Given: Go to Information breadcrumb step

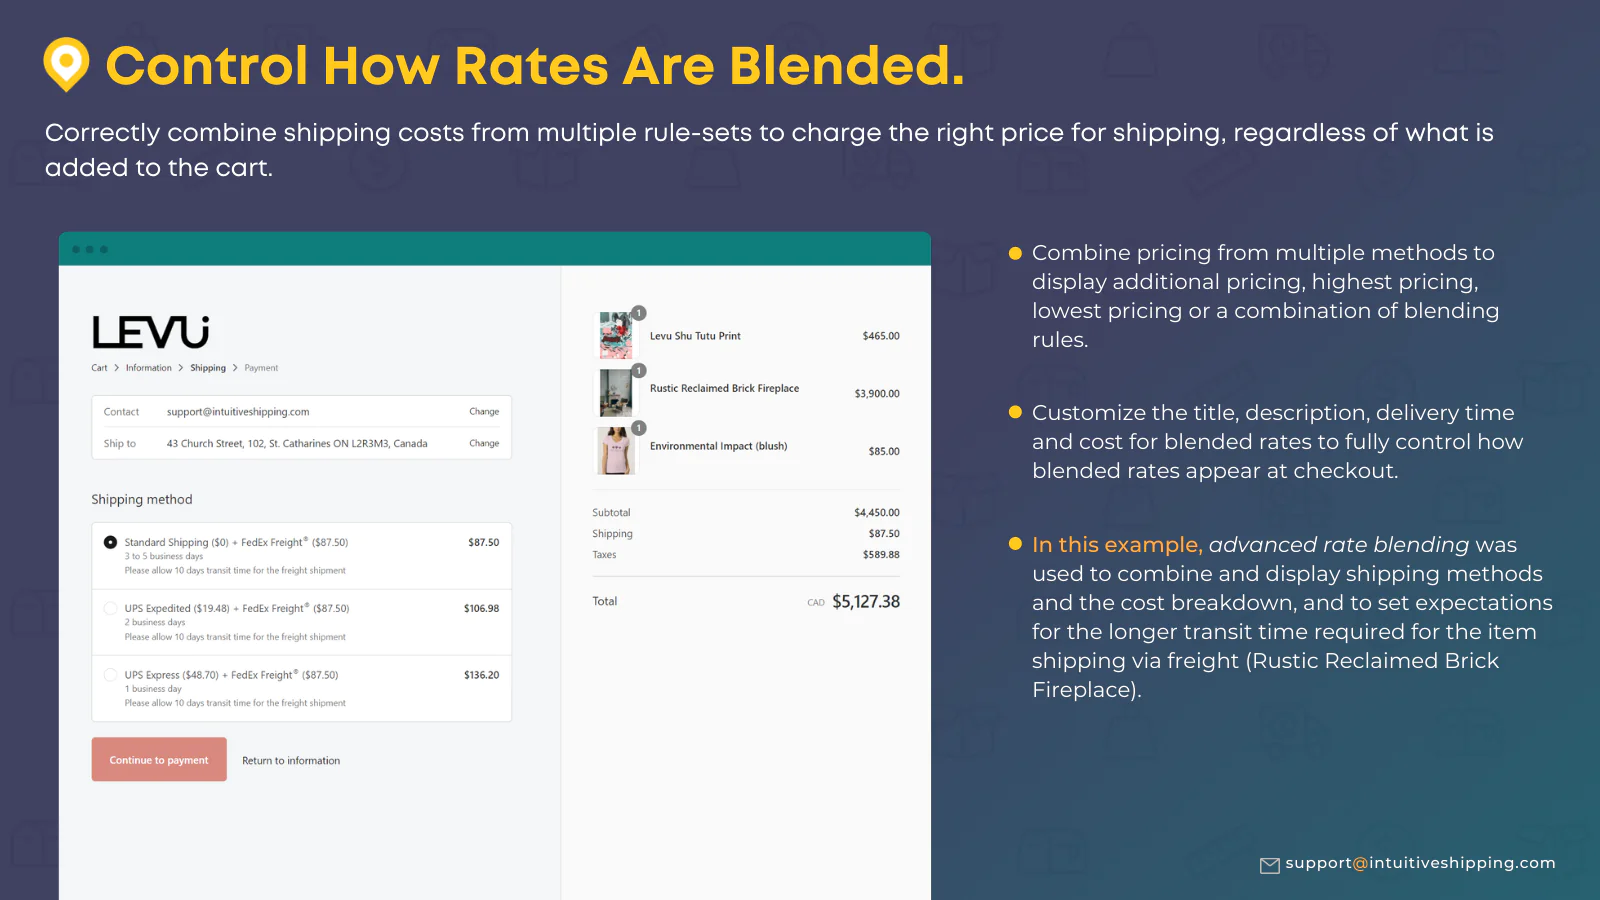Looking at the screenshot, I should point(148,368).
